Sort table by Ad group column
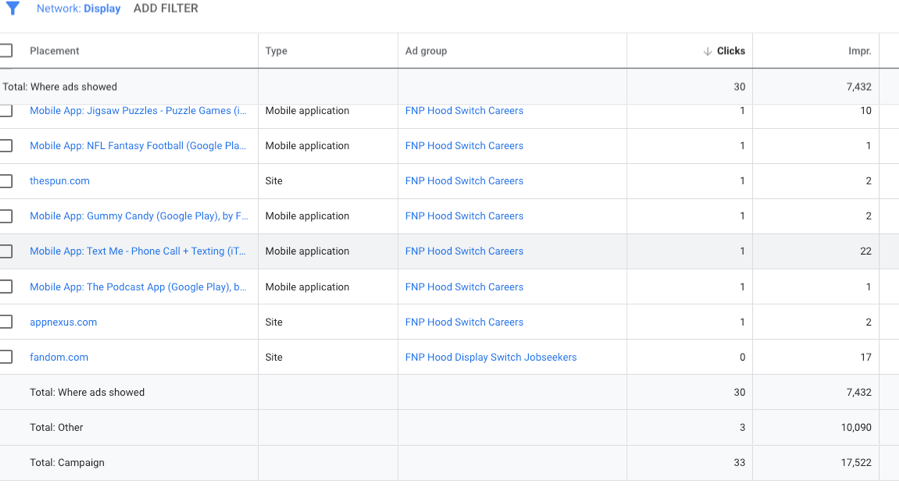 [x=426, y=51]
